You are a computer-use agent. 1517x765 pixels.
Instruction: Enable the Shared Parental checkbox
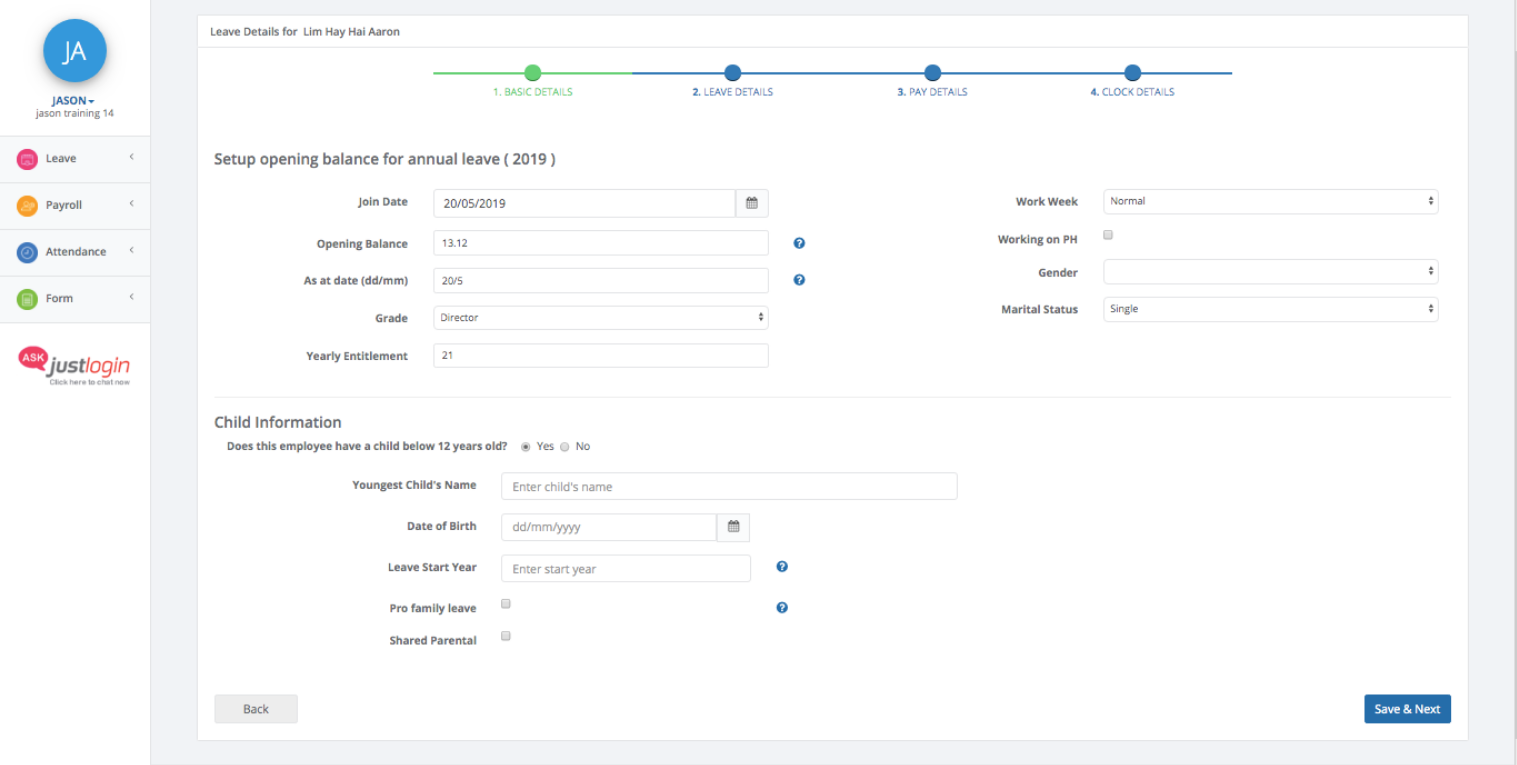pyautogui.click(x=506, y=636)
